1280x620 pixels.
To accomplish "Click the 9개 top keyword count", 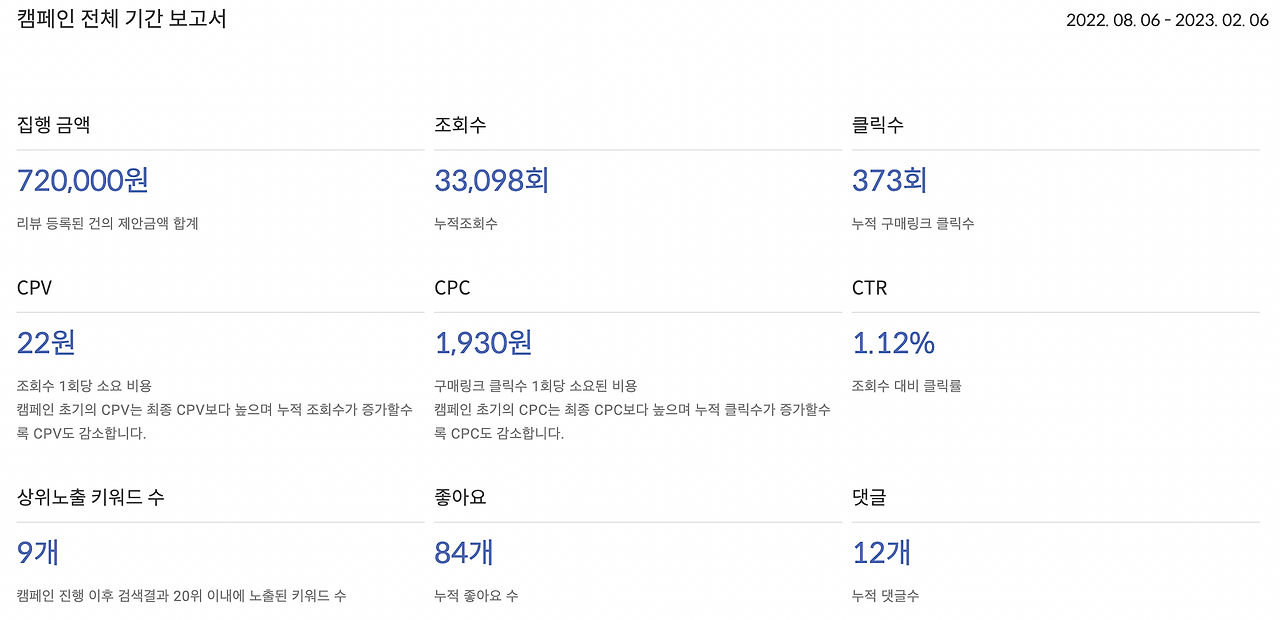I will 38,553.
